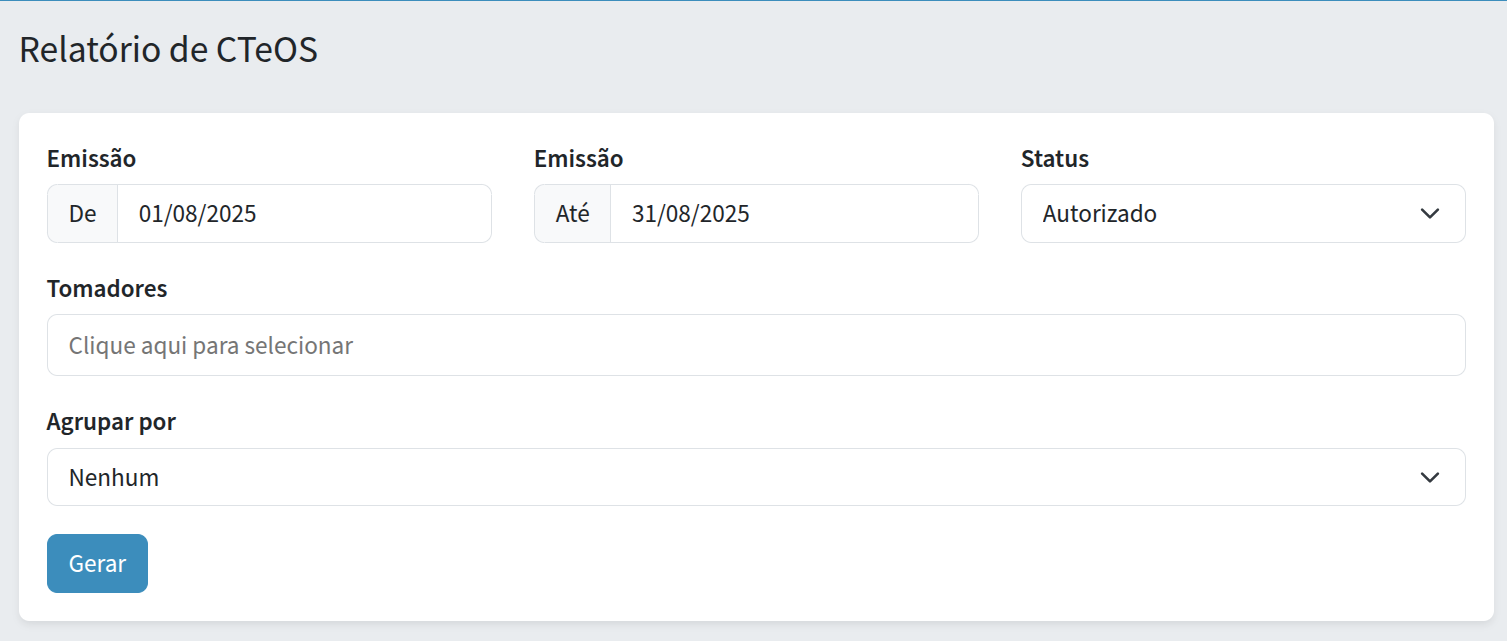Click the Status field label
This screenshot has height=641, width=1507.
coord(1054,158)
